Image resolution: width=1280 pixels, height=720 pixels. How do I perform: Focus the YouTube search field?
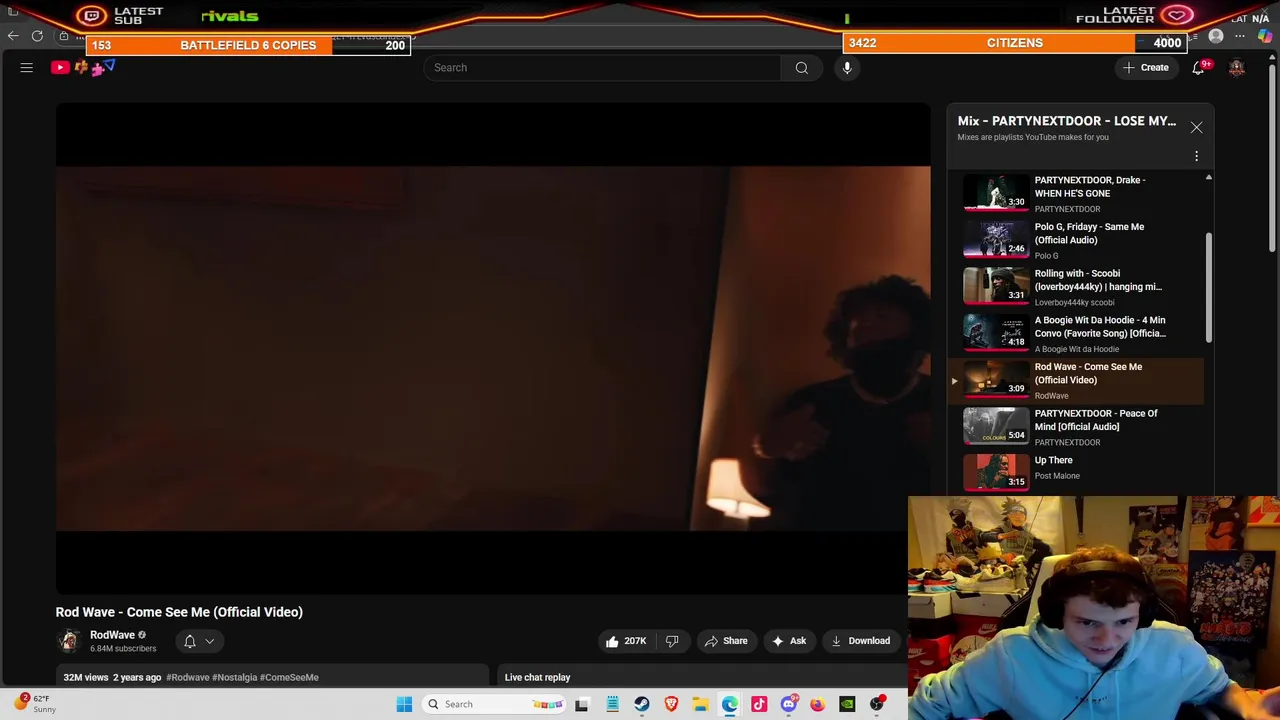pyautogui.click(x=602, y=68)
